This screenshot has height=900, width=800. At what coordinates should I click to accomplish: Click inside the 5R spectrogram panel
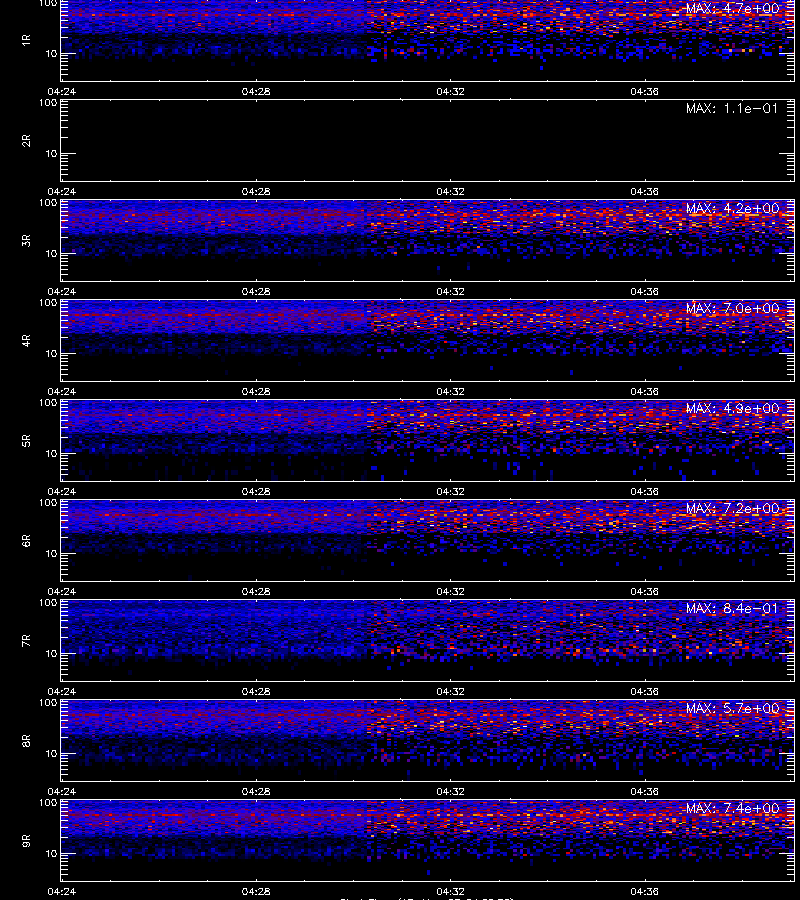428,440
